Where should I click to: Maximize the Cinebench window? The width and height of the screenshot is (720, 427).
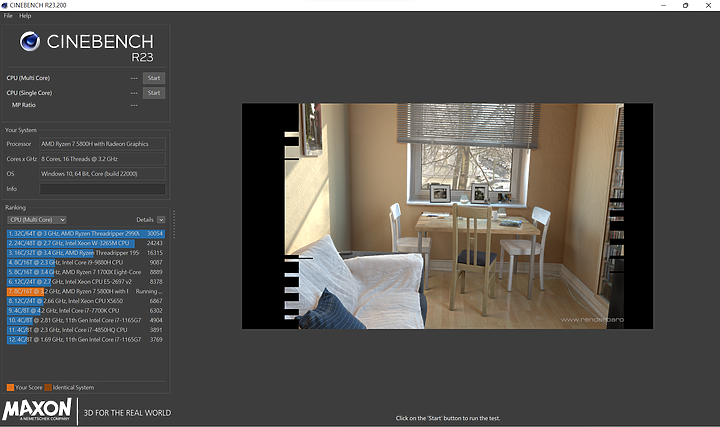[686, 6]
